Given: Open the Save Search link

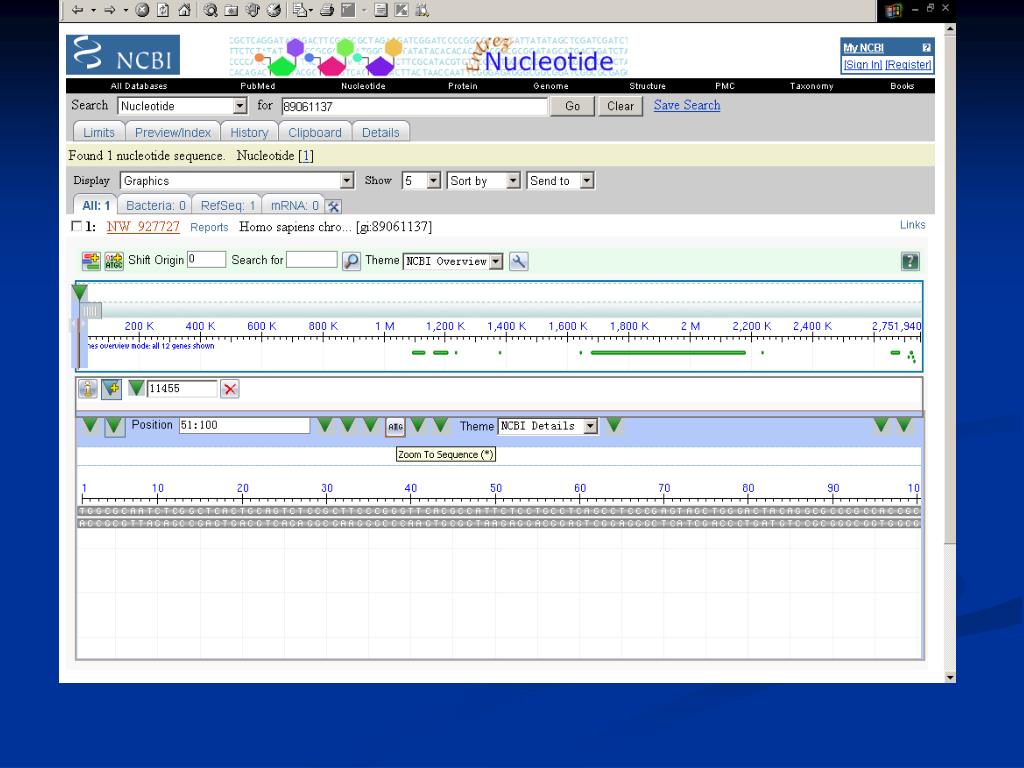Looking at the screenshot, I should pyautogui.click(x=687, y=105).
